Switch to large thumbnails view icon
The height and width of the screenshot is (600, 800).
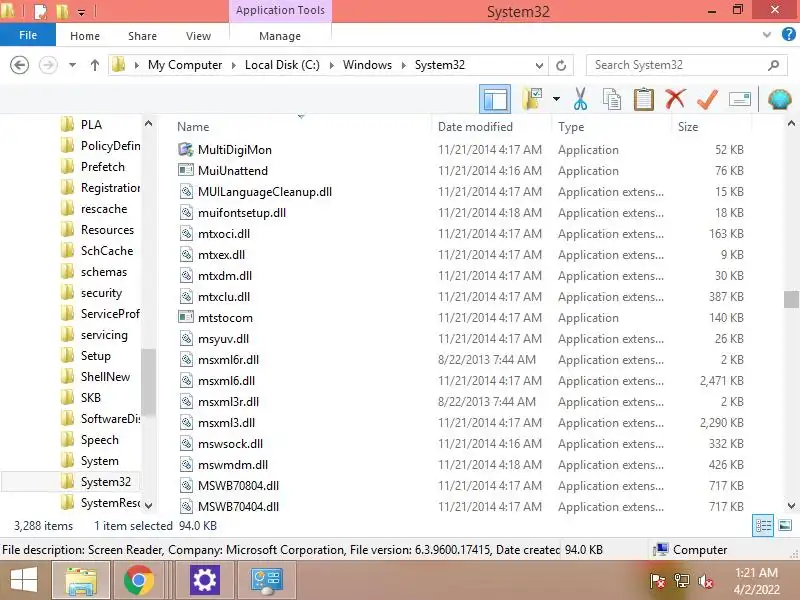785,526
